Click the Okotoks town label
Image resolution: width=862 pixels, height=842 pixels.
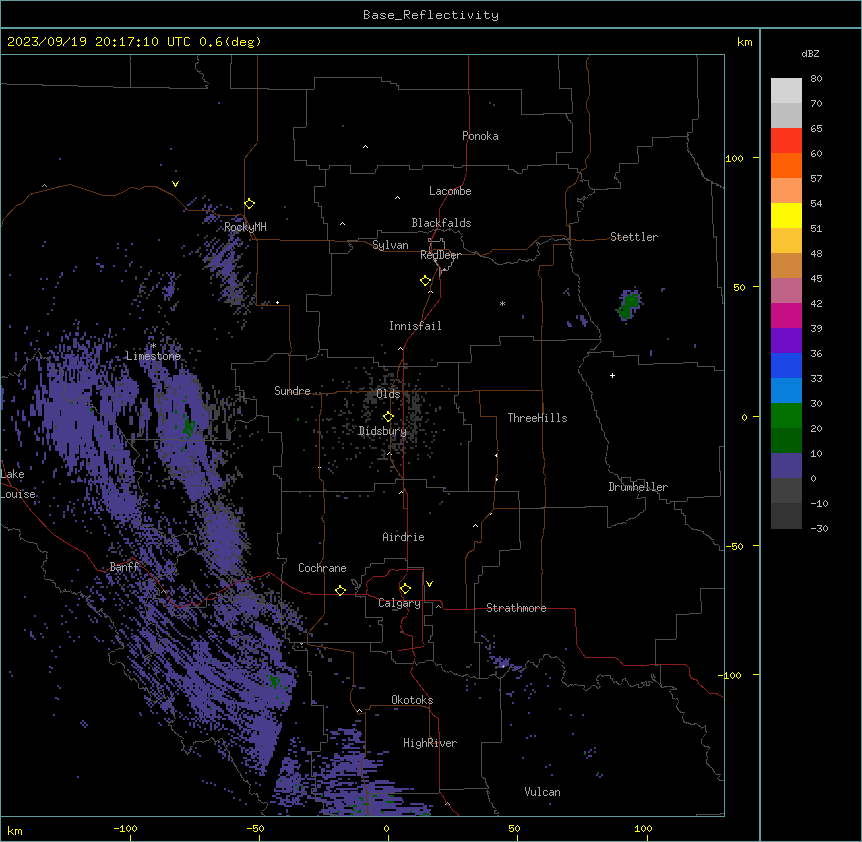(x=412, y=700)
